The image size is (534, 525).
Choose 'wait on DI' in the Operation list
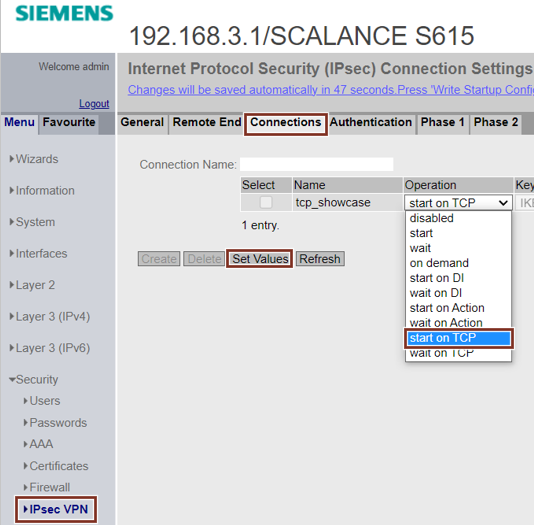tap(458, 293)
